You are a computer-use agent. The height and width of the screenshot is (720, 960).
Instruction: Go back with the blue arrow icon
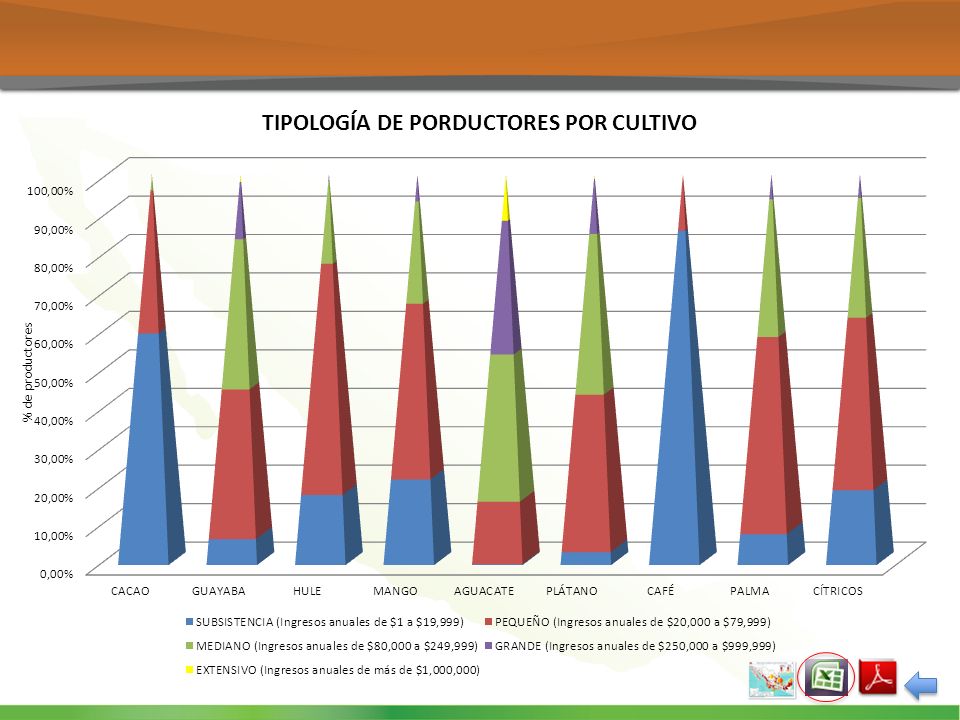coord(921,684)
